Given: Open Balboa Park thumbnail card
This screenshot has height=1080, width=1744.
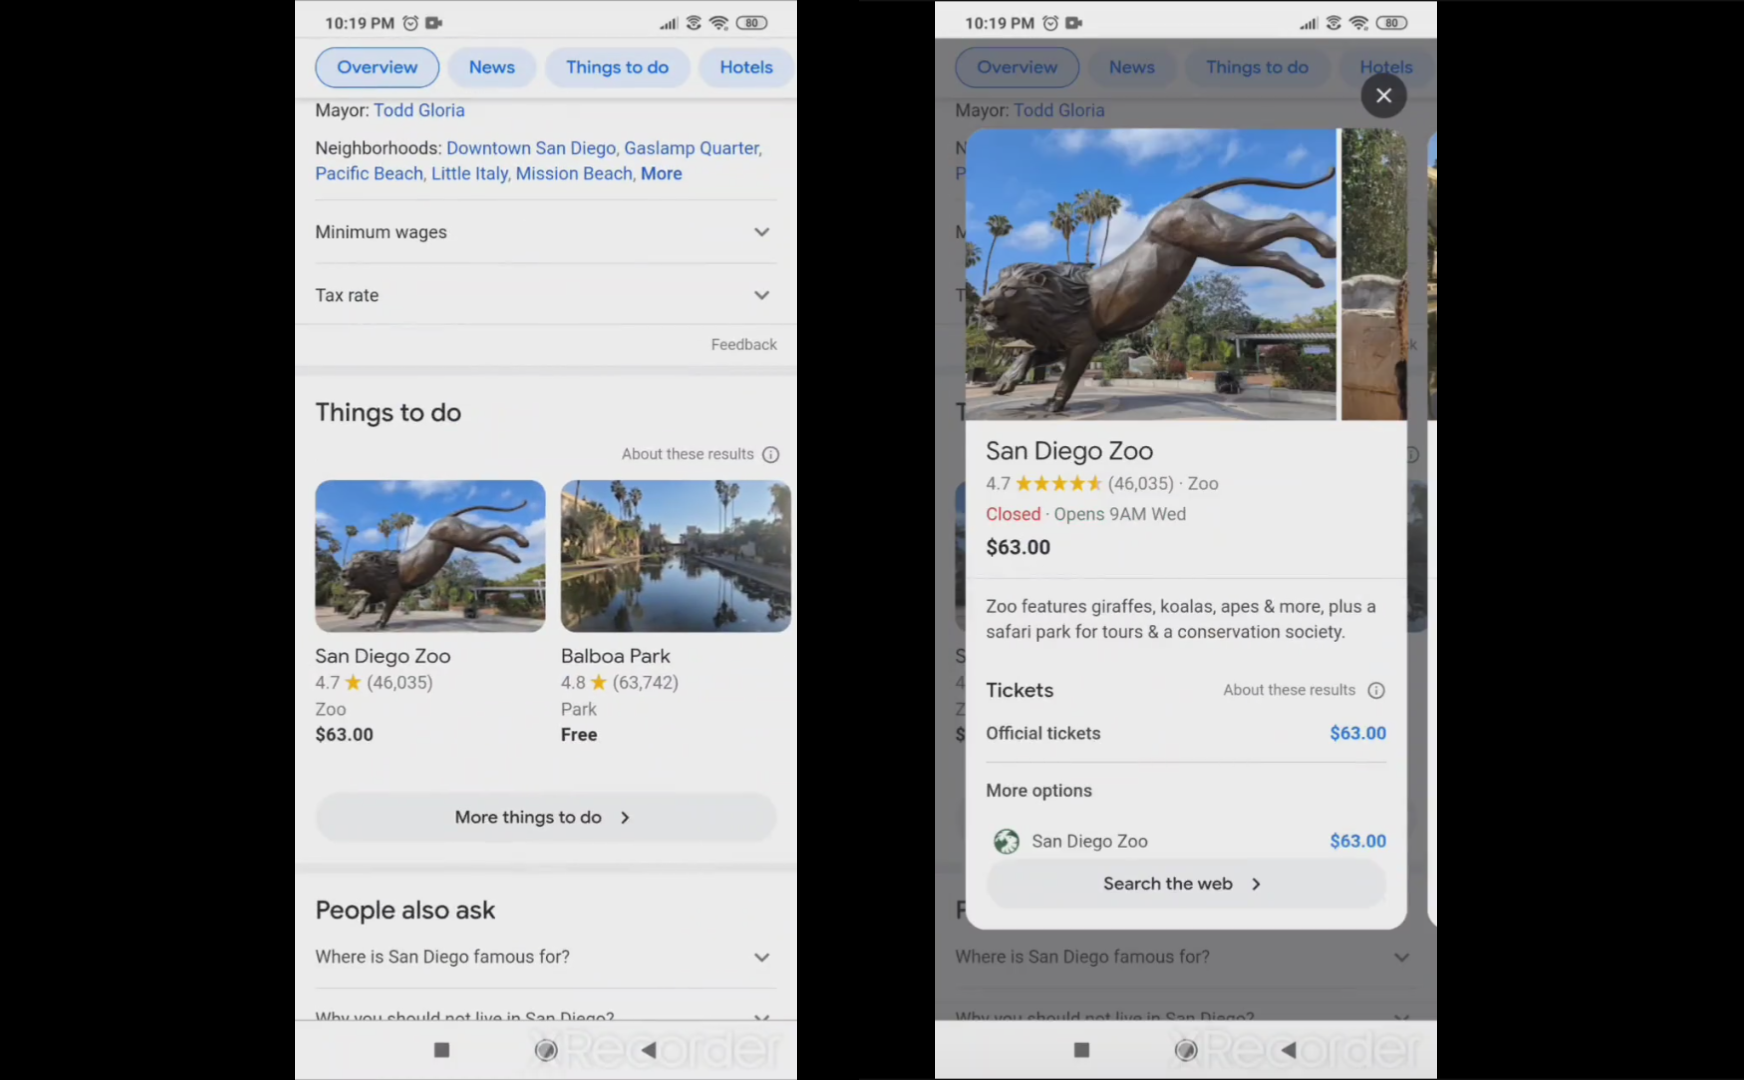Looking at the screenshot, I should pos(676,556).
